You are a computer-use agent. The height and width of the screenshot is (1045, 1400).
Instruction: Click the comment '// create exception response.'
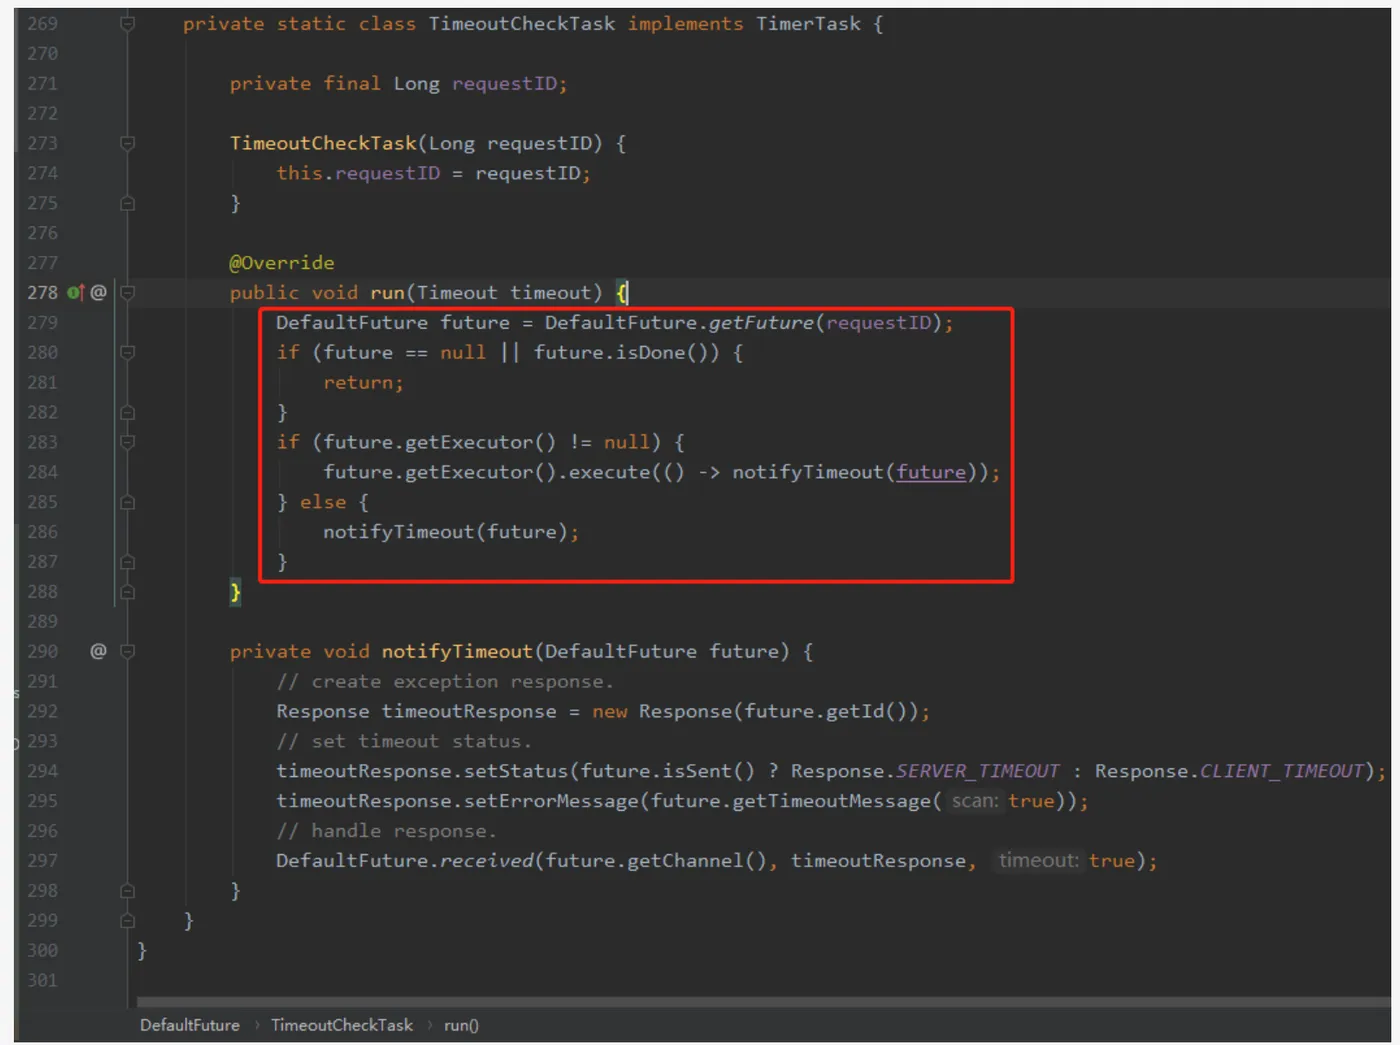click(x=445, y=681)
